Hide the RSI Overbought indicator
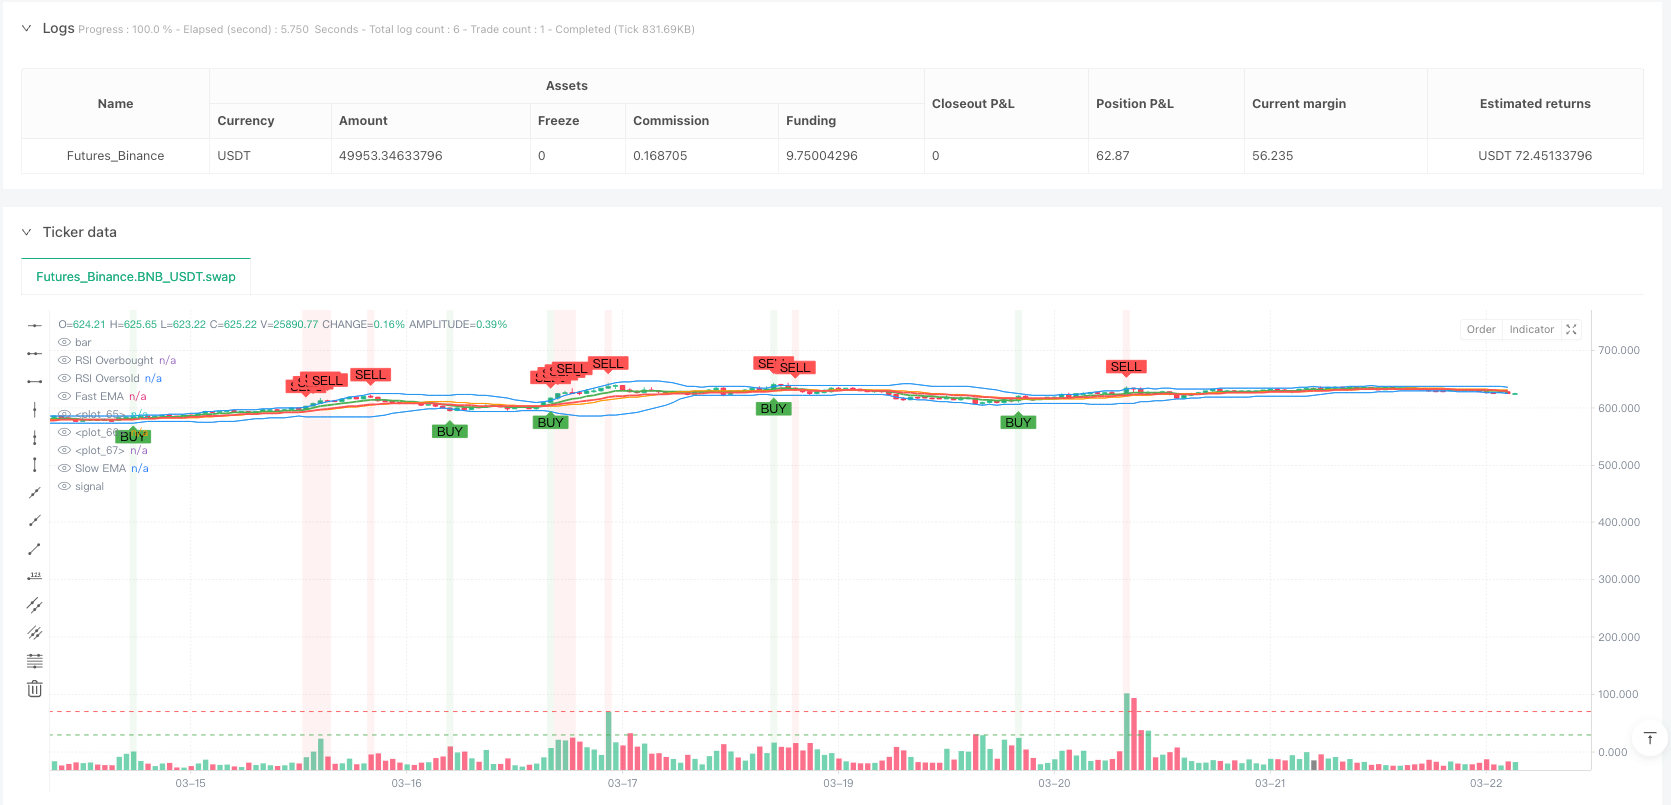 [65, 360]
